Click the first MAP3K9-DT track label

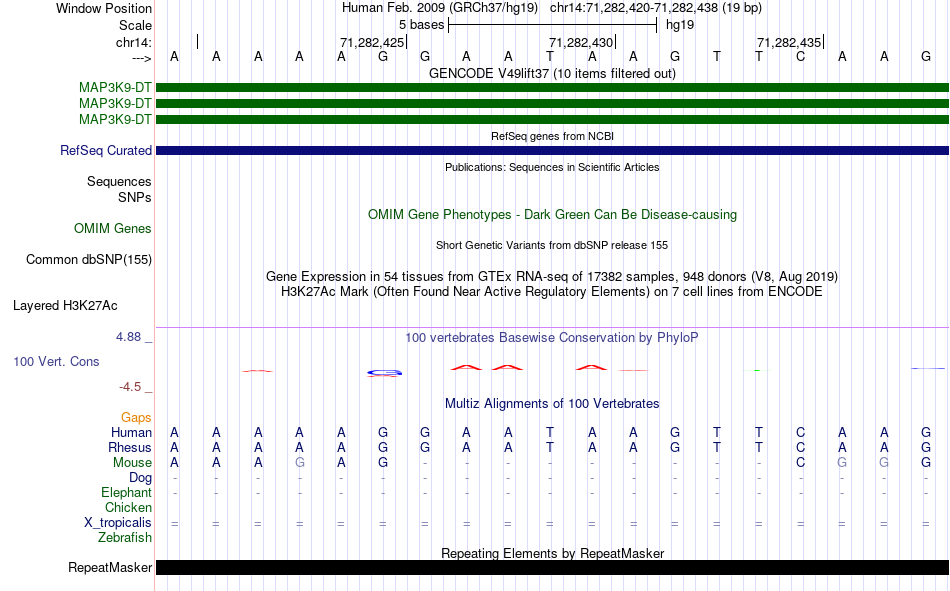[115, 87]
